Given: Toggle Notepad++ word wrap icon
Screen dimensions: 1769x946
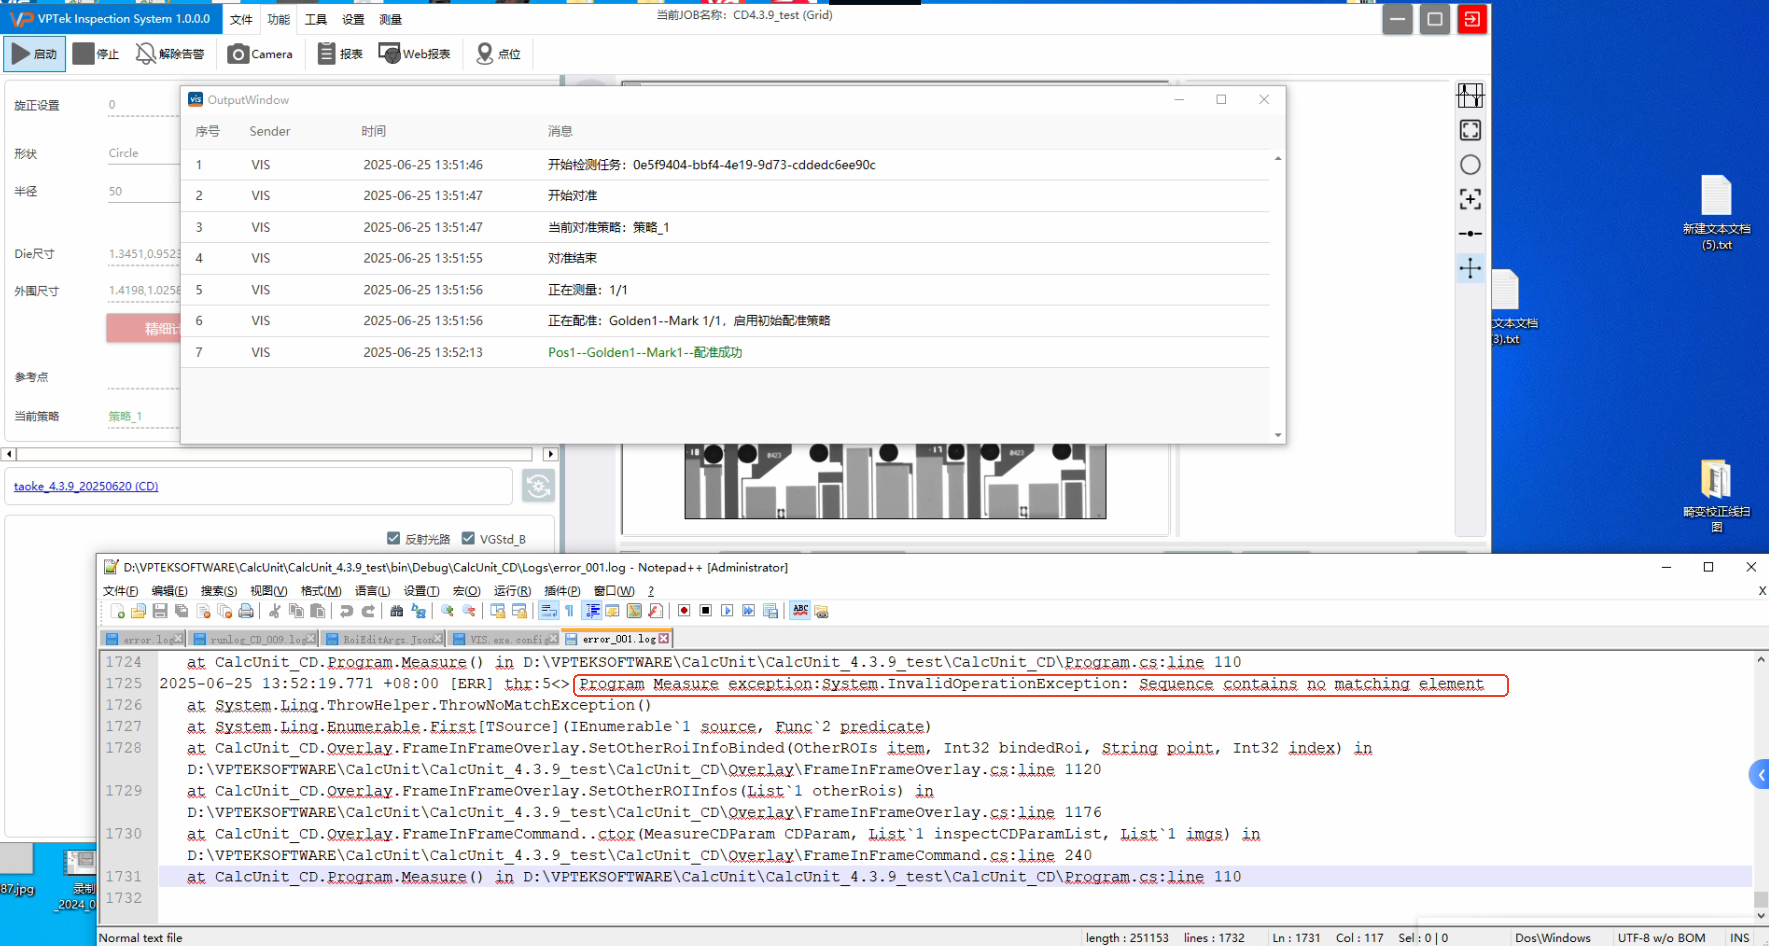Looking at the screenshot, I should 549,611.
